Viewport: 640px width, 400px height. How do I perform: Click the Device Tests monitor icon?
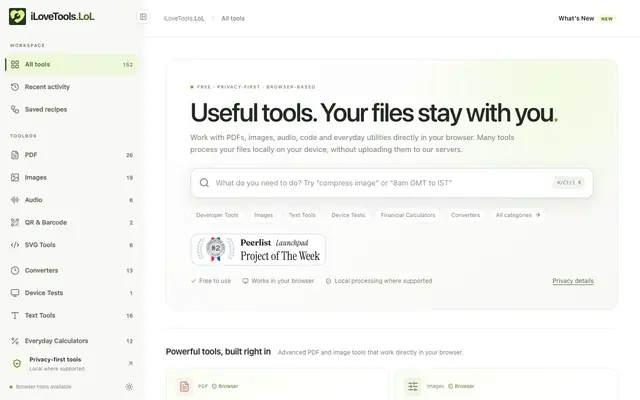(x=15, y=293)
